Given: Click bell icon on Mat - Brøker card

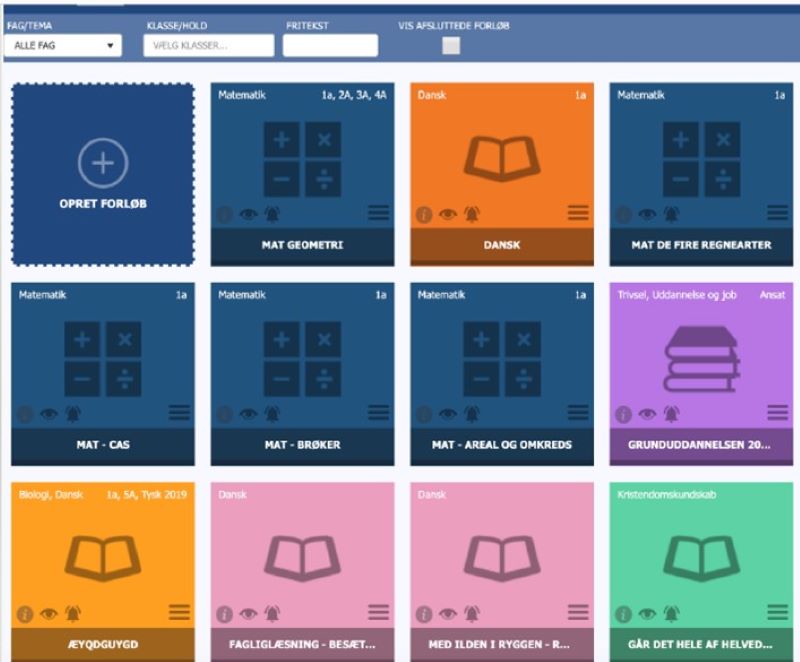Looking at the screenshot, I should (271, 414).
